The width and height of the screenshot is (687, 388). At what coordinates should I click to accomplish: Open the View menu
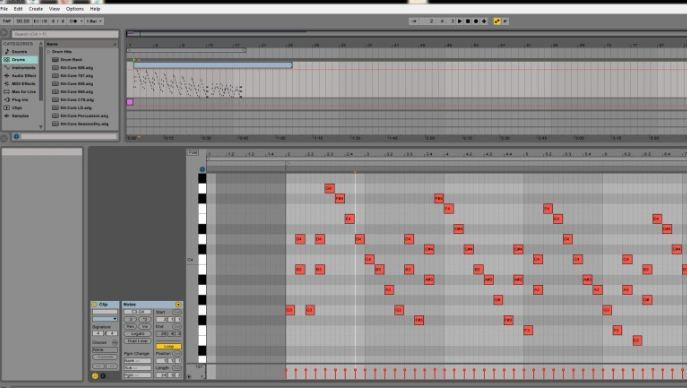54,9
